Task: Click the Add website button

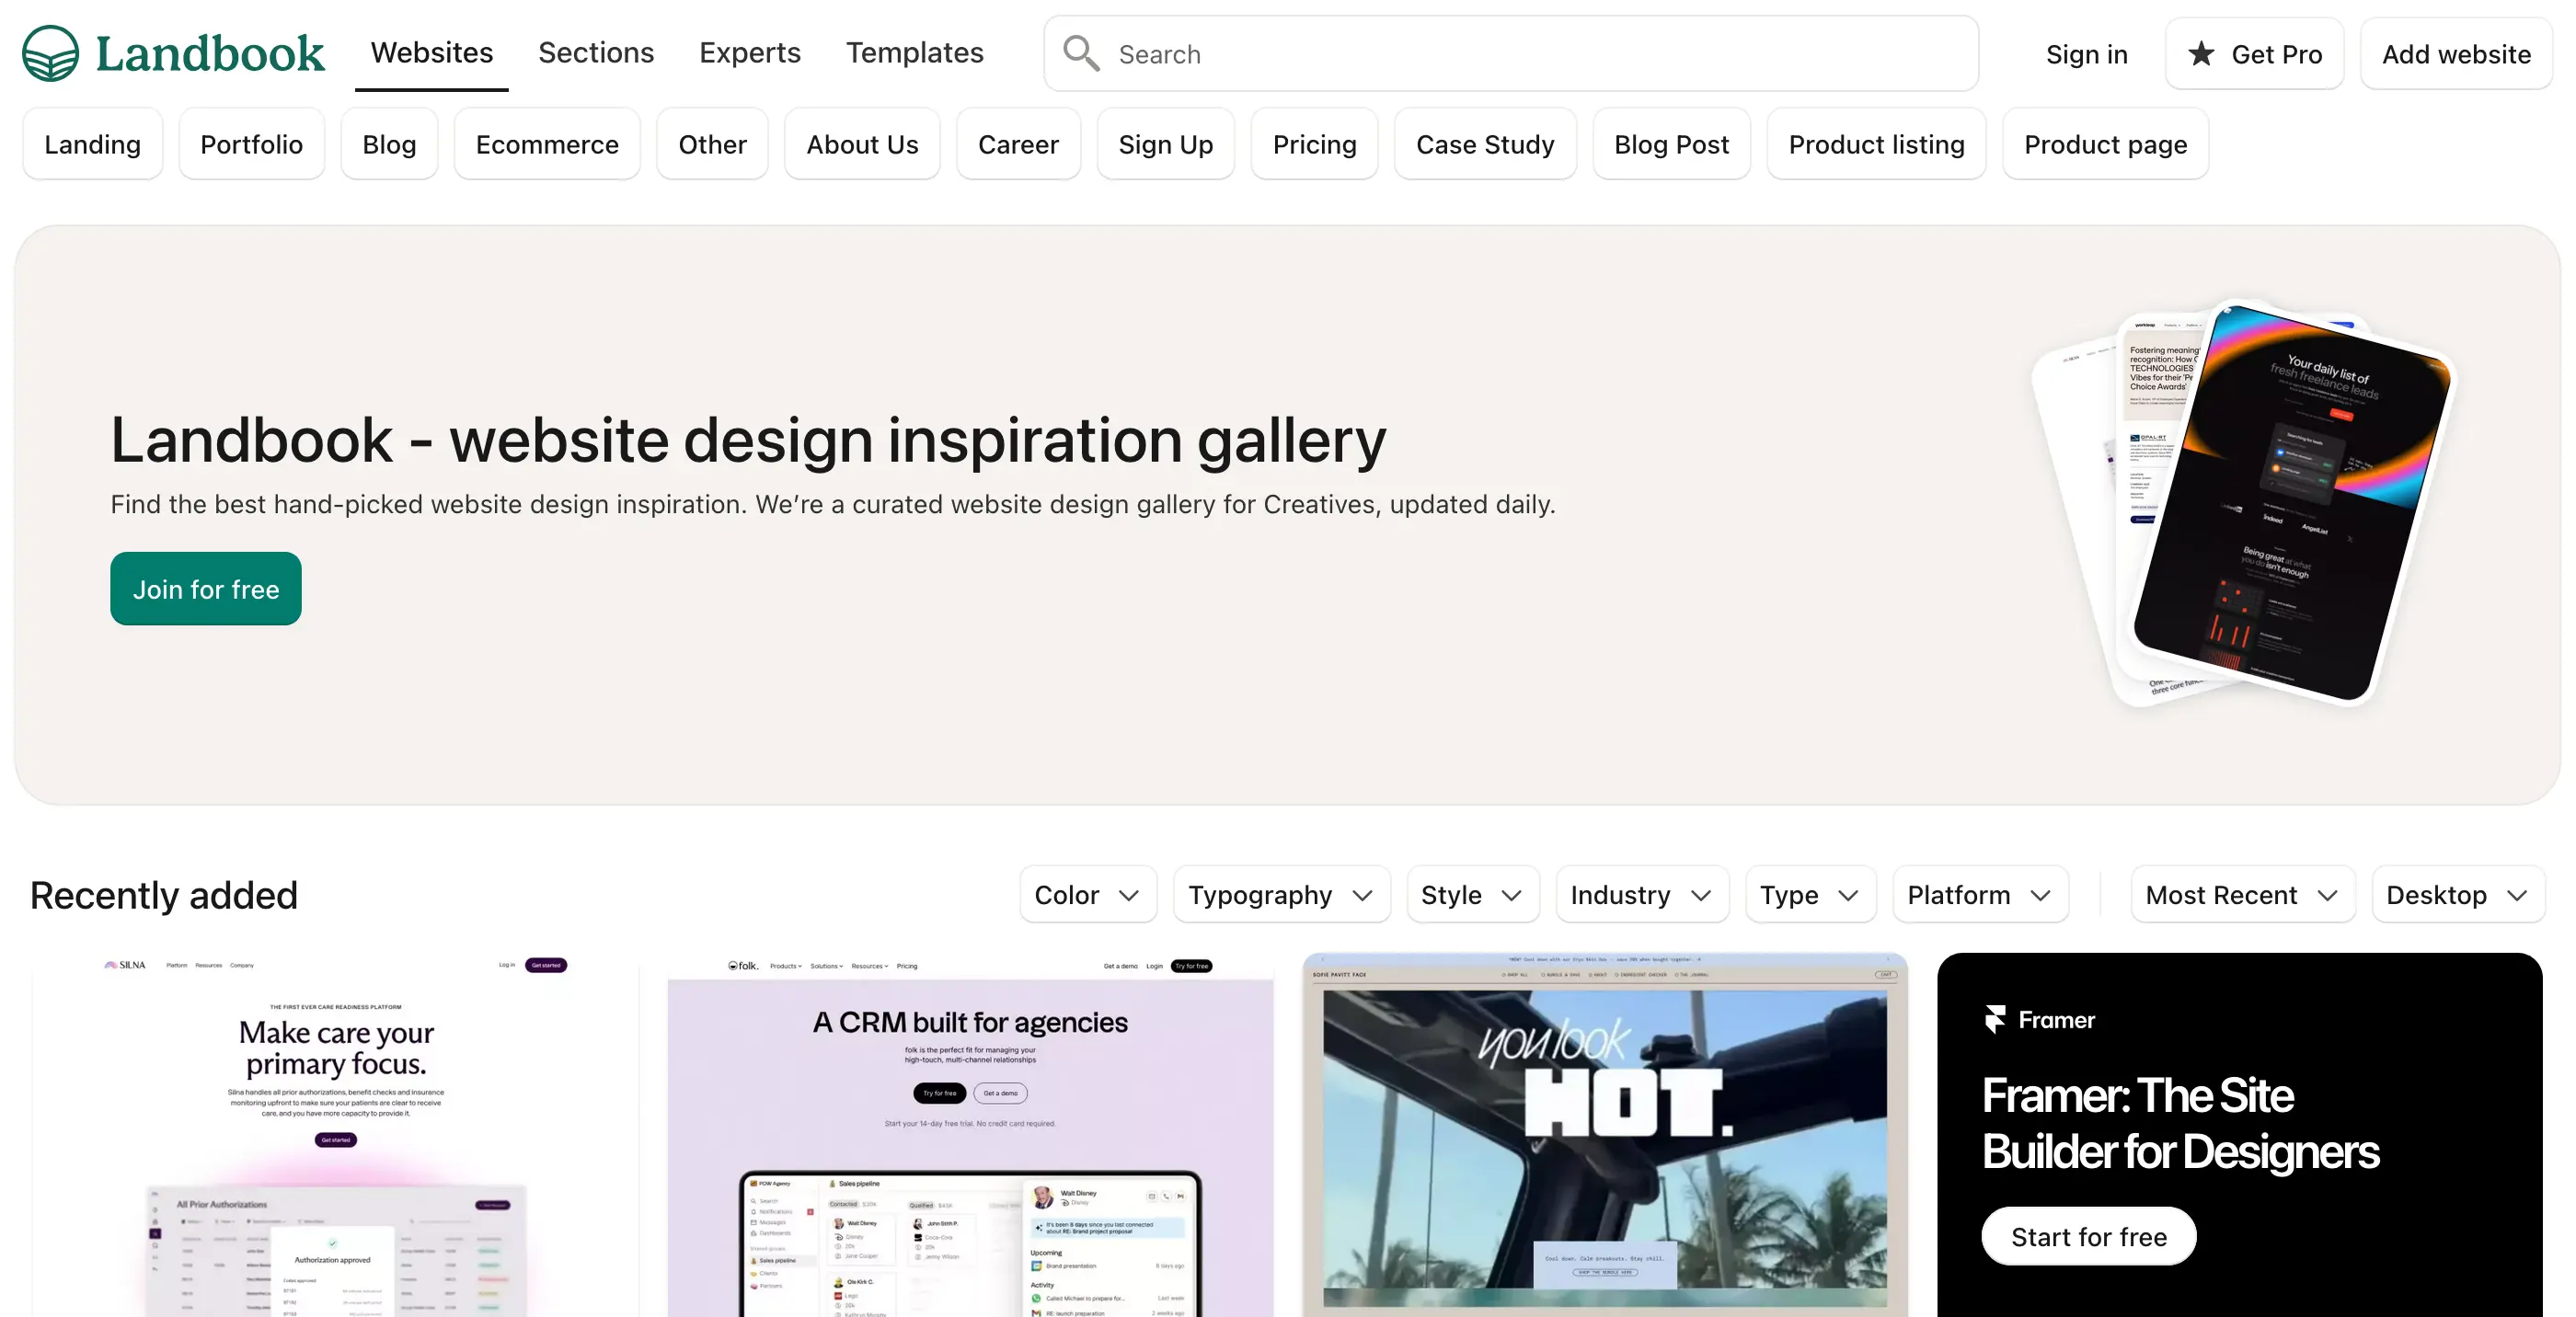Action: tap(2456, 53)
